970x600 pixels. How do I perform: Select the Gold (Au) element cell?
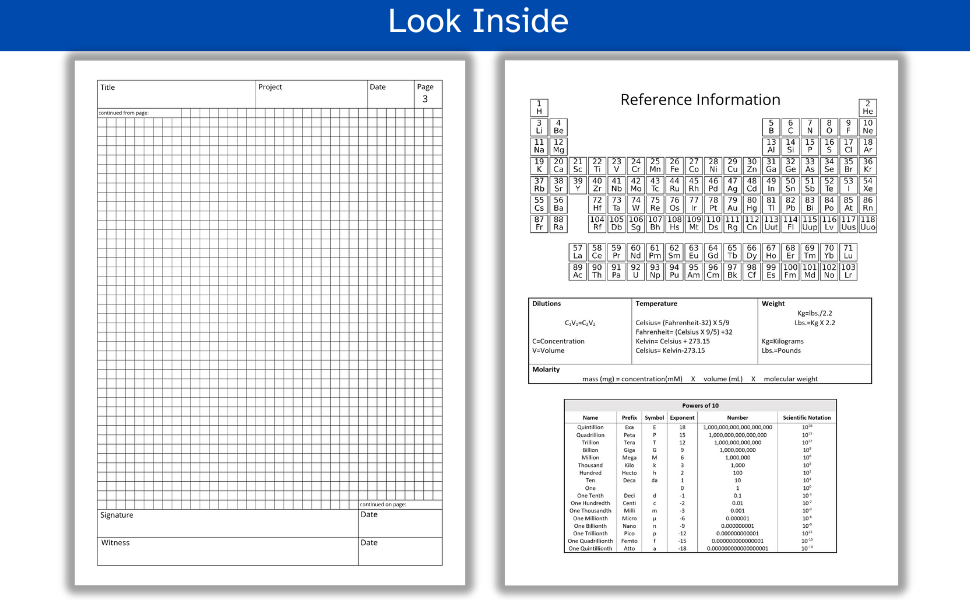(x=731, y=201)
